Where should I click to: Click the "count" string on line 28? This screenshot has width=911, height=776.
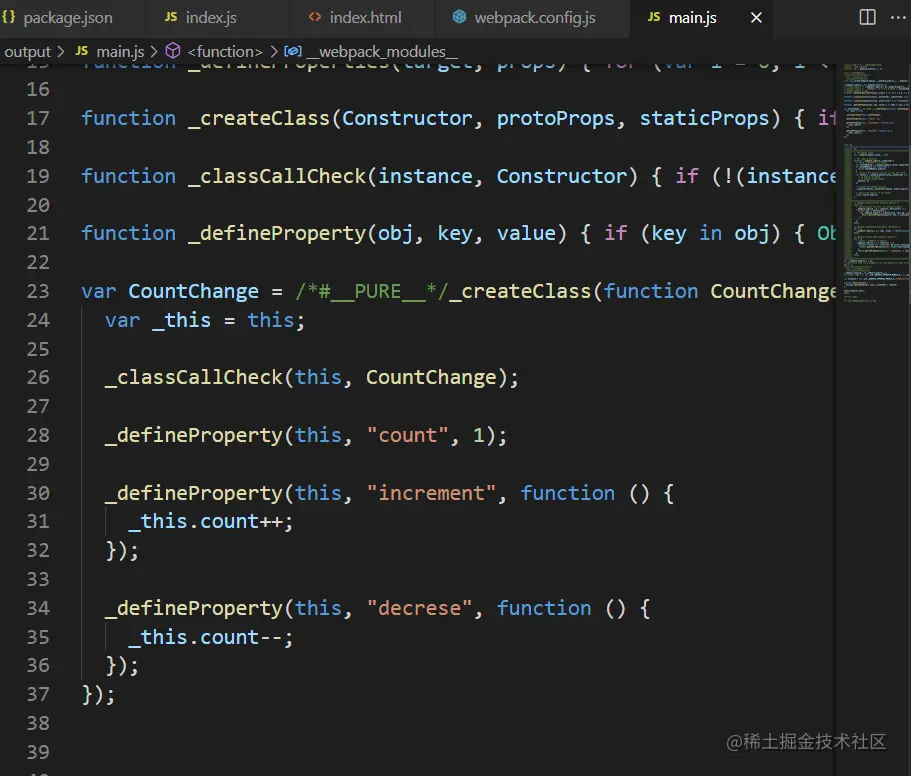[x=407, y=435]
